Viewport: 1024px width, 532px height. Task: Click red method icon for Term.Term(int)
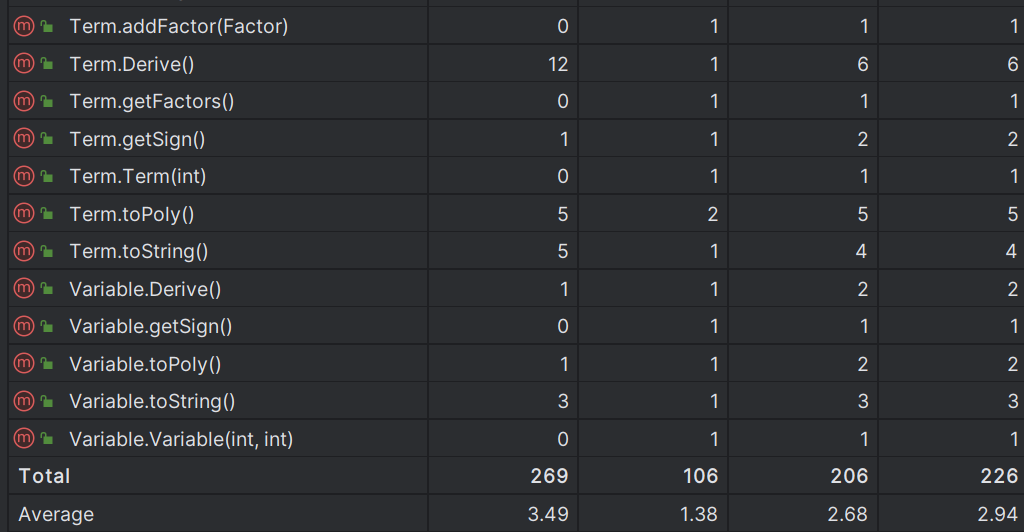point(24,176)
